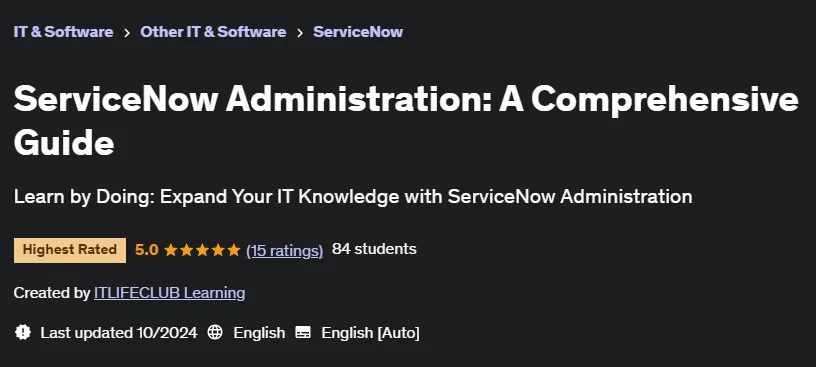Click the 84 students count
Viewport: 816px width, 367px height.
pos(374,249)
